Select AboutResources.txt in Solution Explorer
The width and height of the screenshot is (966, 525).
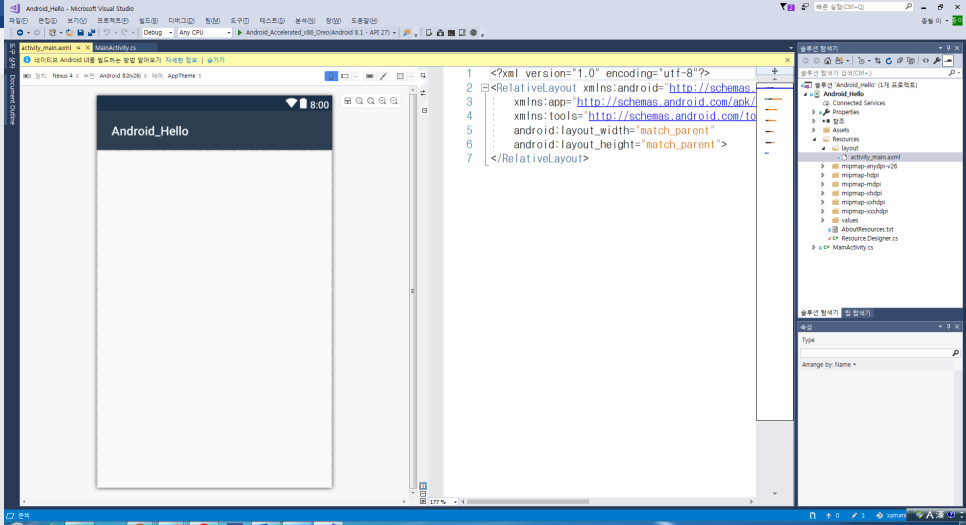click(x=867, y=229)
